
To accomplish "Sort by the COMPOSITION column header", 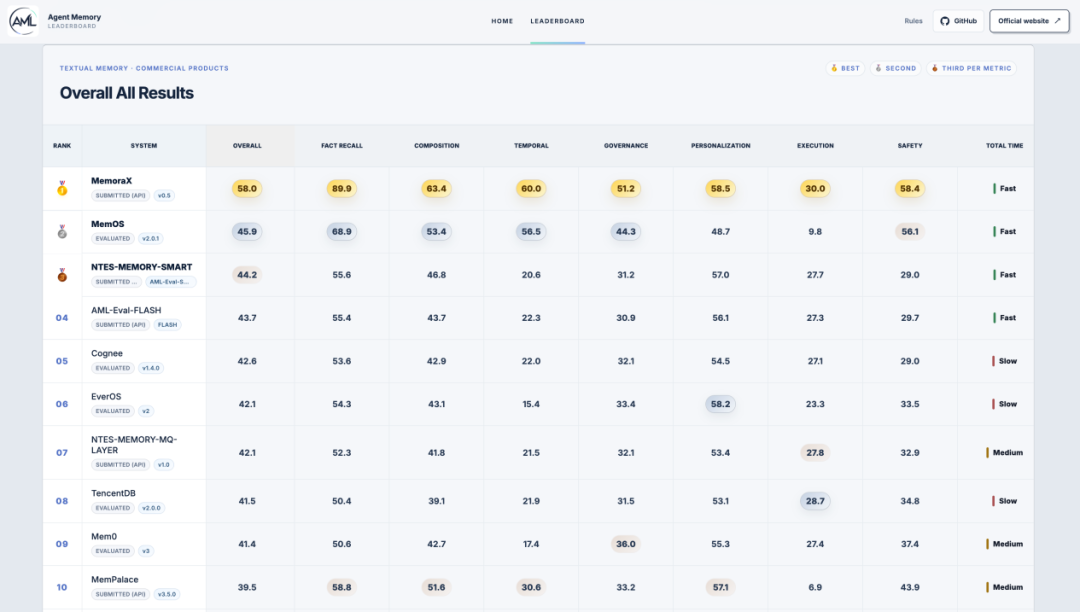I will 437,146.
